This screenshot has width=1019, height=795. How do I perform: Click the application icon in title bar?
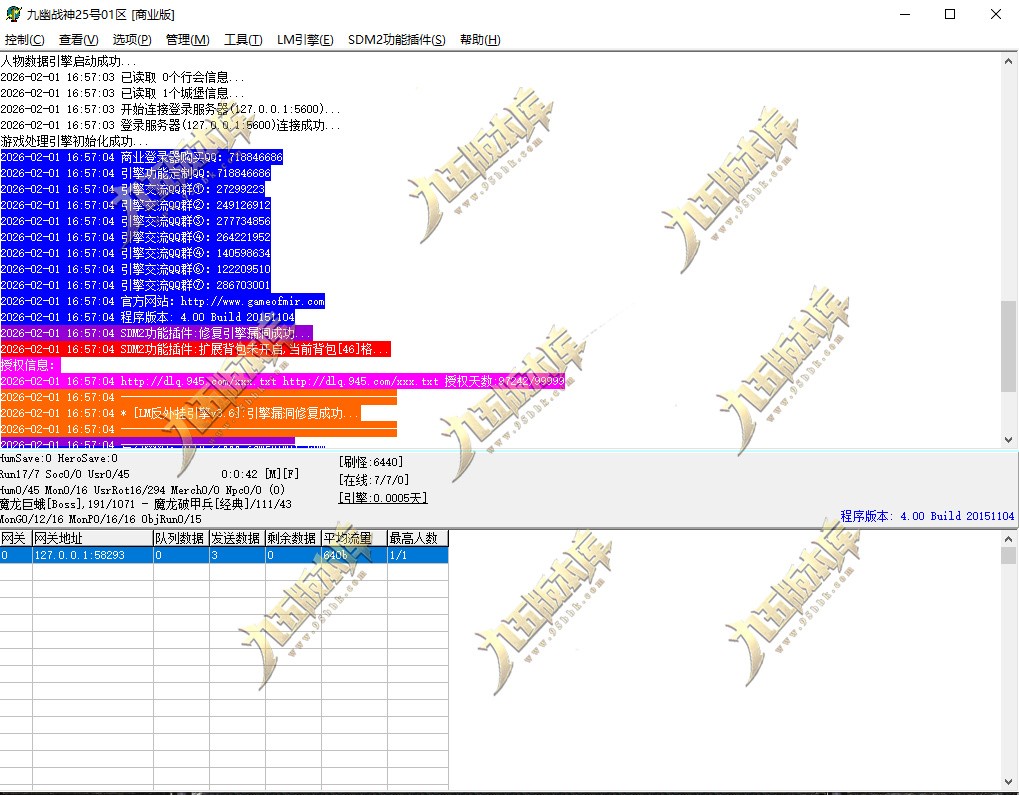13,14
